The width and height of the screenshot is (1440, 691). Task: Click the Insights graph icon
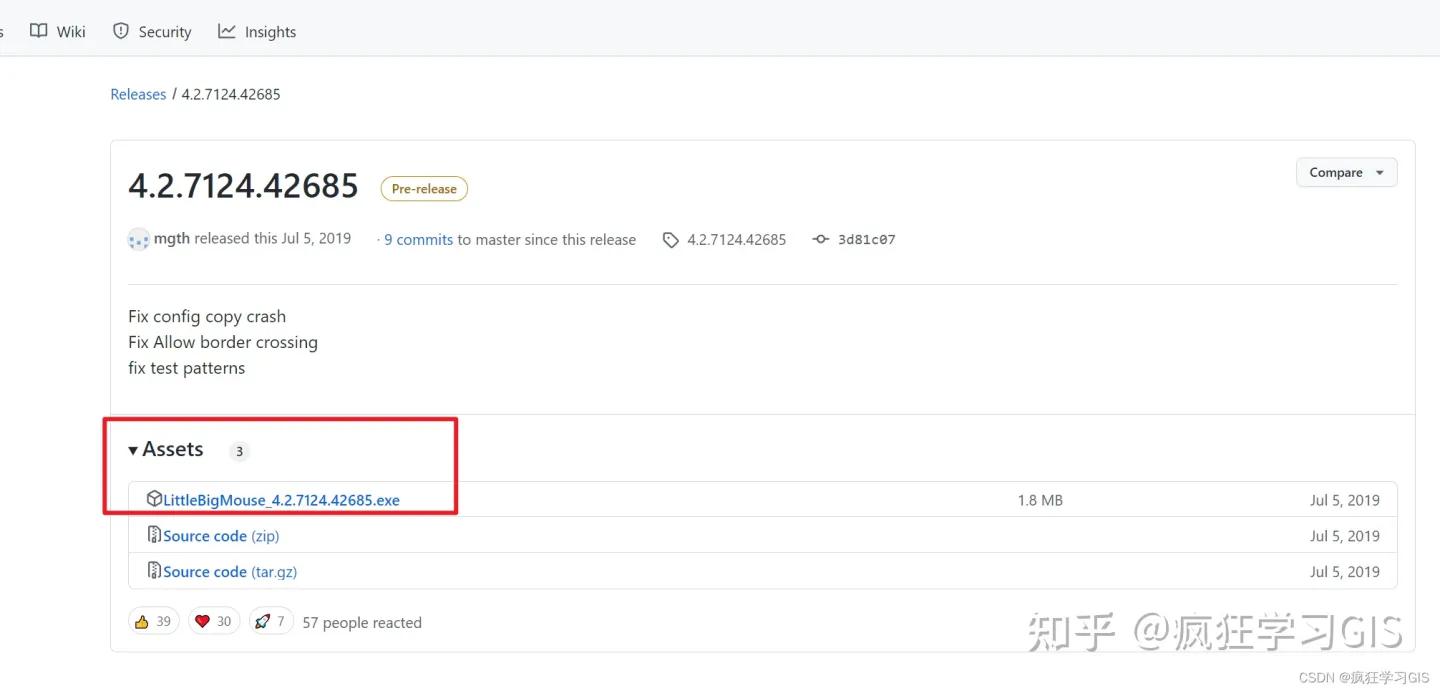coord(227,30)
